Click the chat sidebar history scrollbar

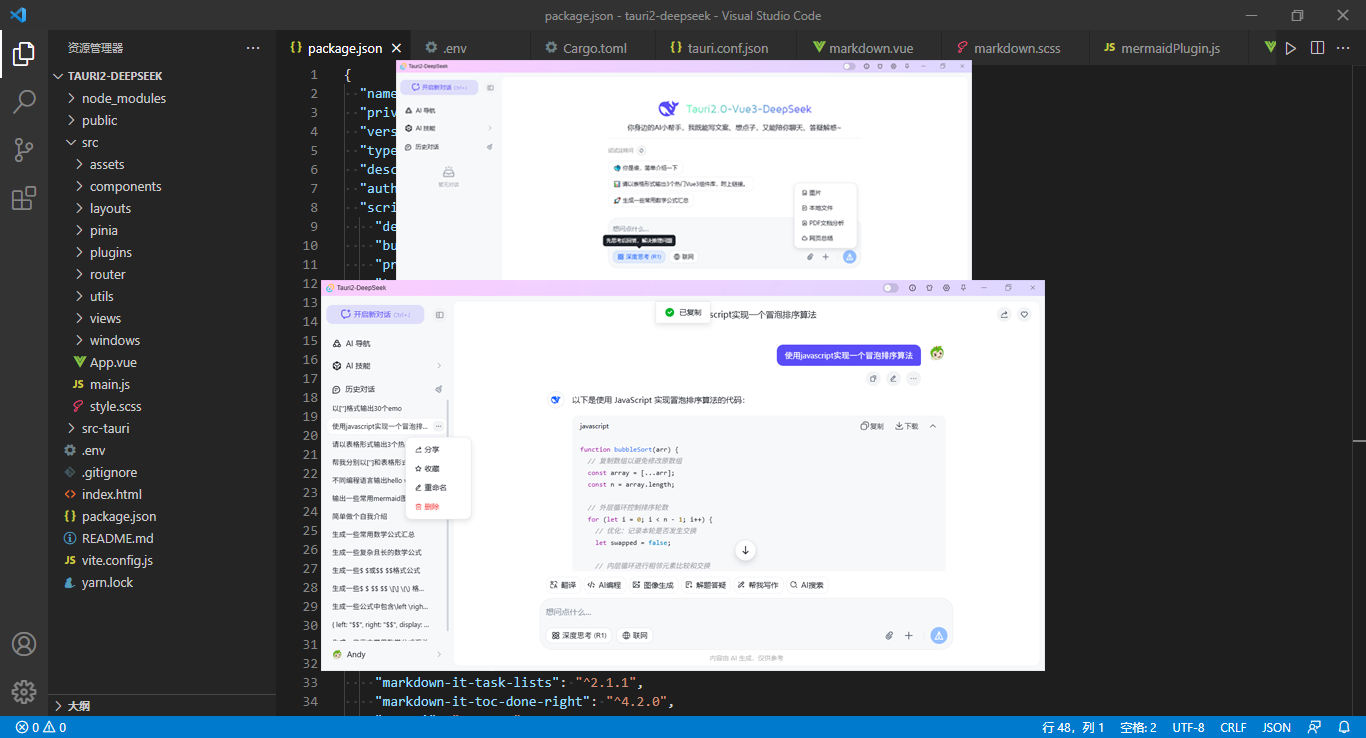point(448,515)
